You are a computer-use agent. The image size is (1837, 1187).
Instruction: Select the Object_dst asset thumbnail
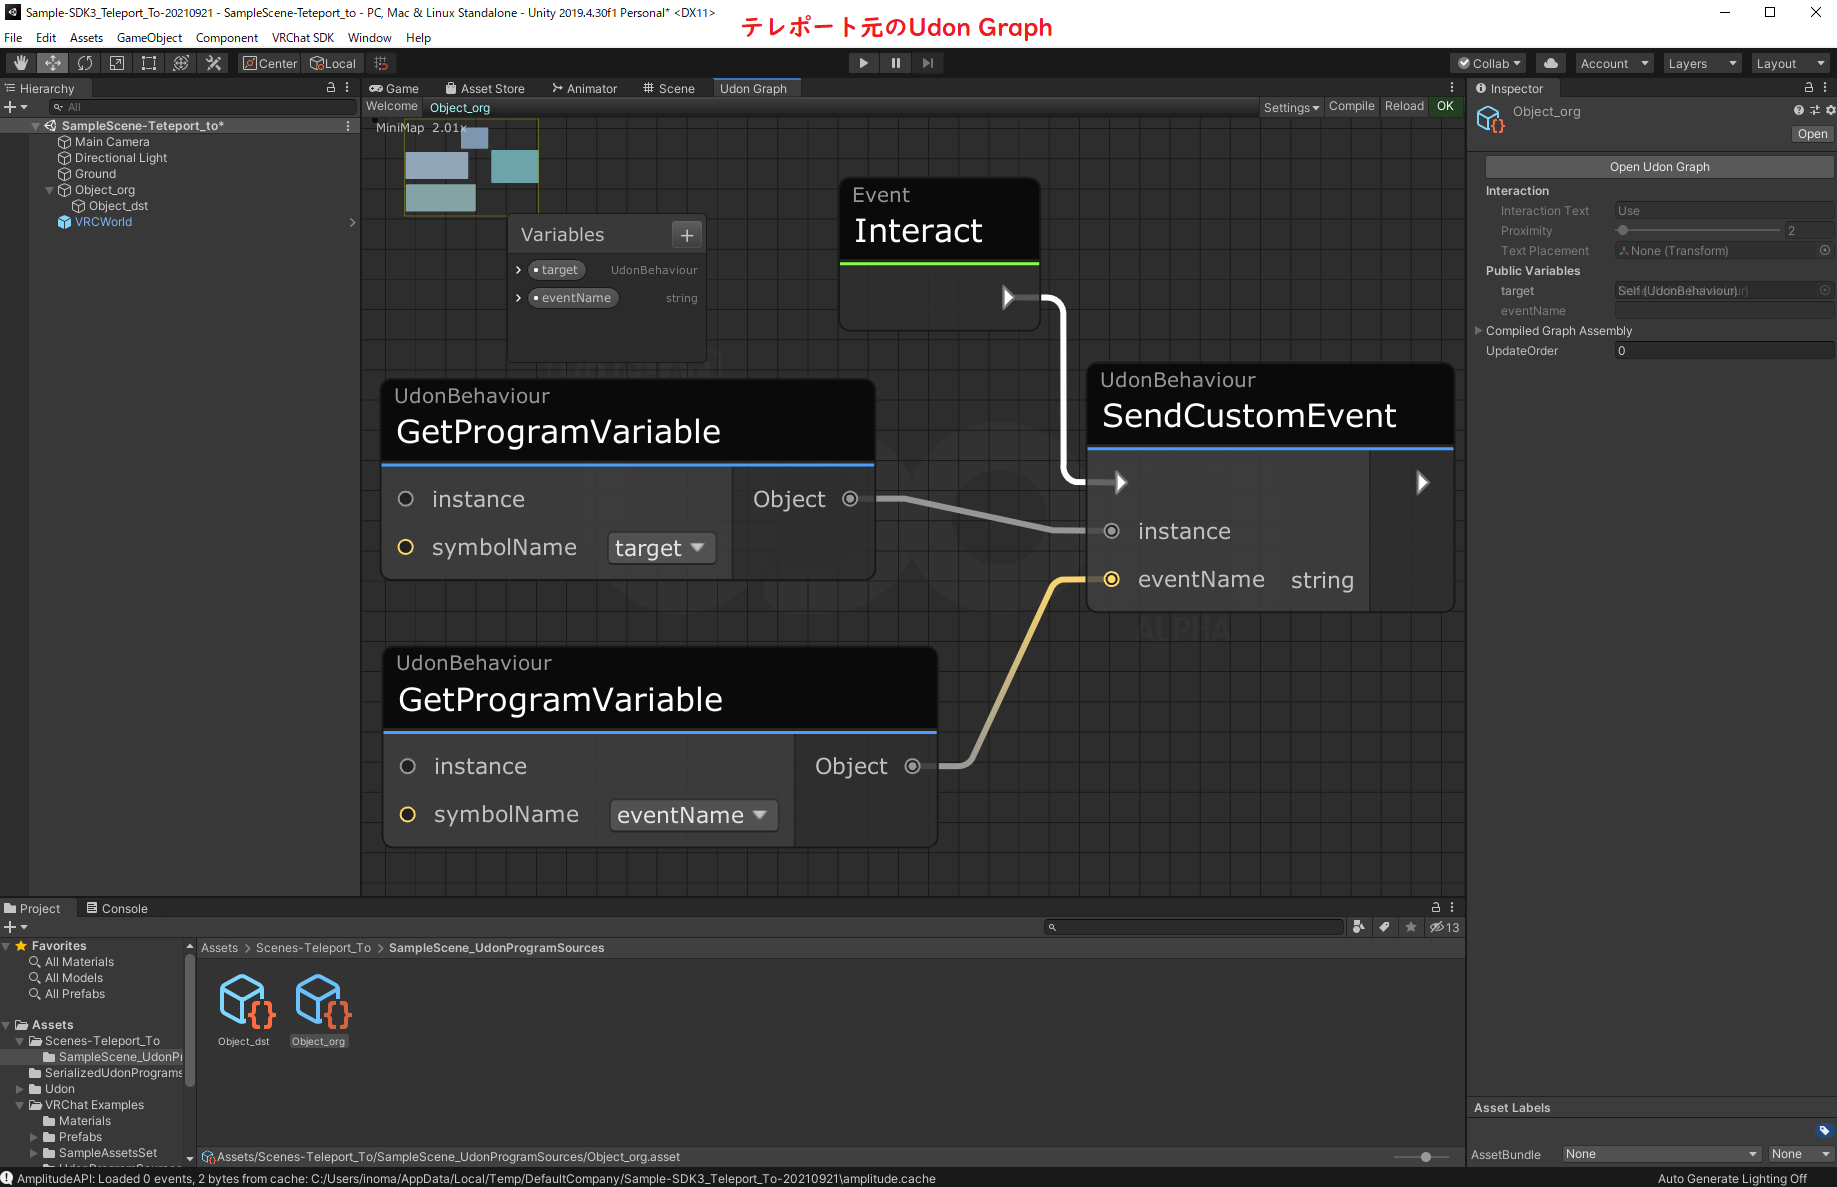(244, 1000)
